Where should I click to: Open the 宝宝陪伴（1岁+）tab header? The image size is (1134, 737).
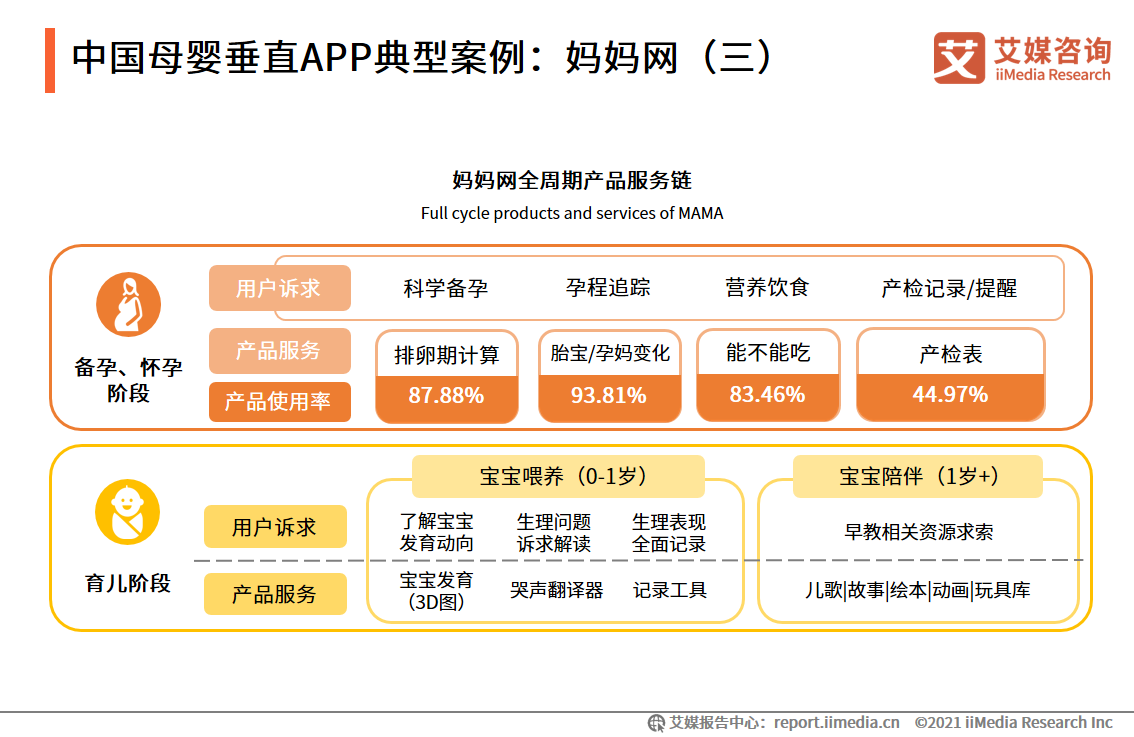click(x=918, y=476)
